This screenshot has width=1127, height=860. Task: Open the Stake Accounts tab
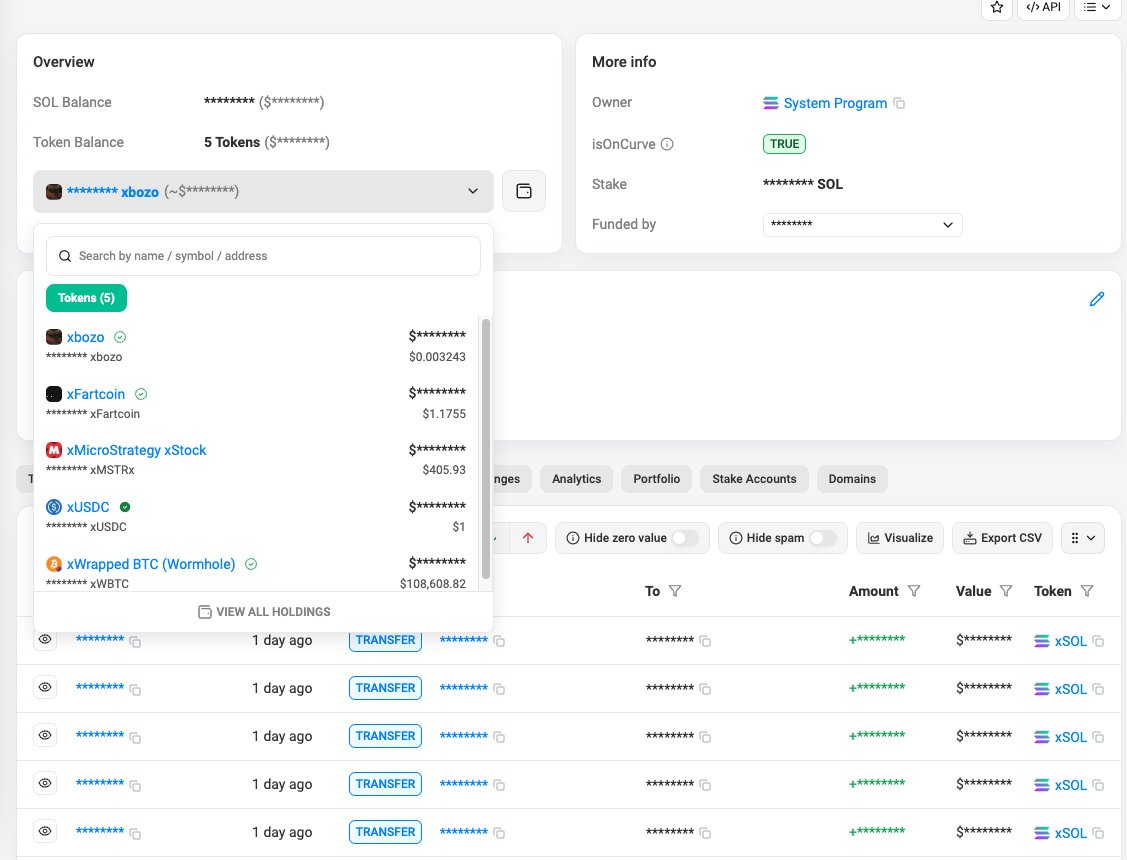pos(754,479)
